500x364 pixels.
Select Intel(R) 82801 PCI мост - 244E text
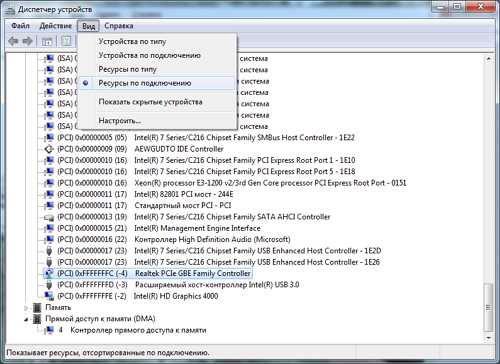tap(184, 194)
